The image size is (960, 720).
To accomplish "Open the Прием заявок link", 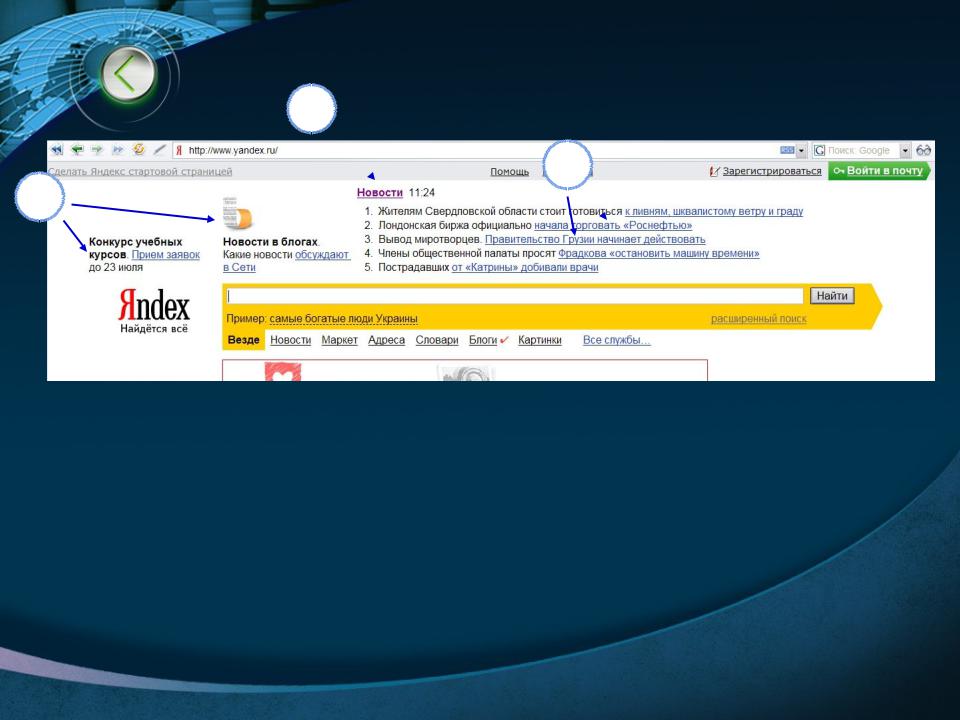I will coord(165,255).
